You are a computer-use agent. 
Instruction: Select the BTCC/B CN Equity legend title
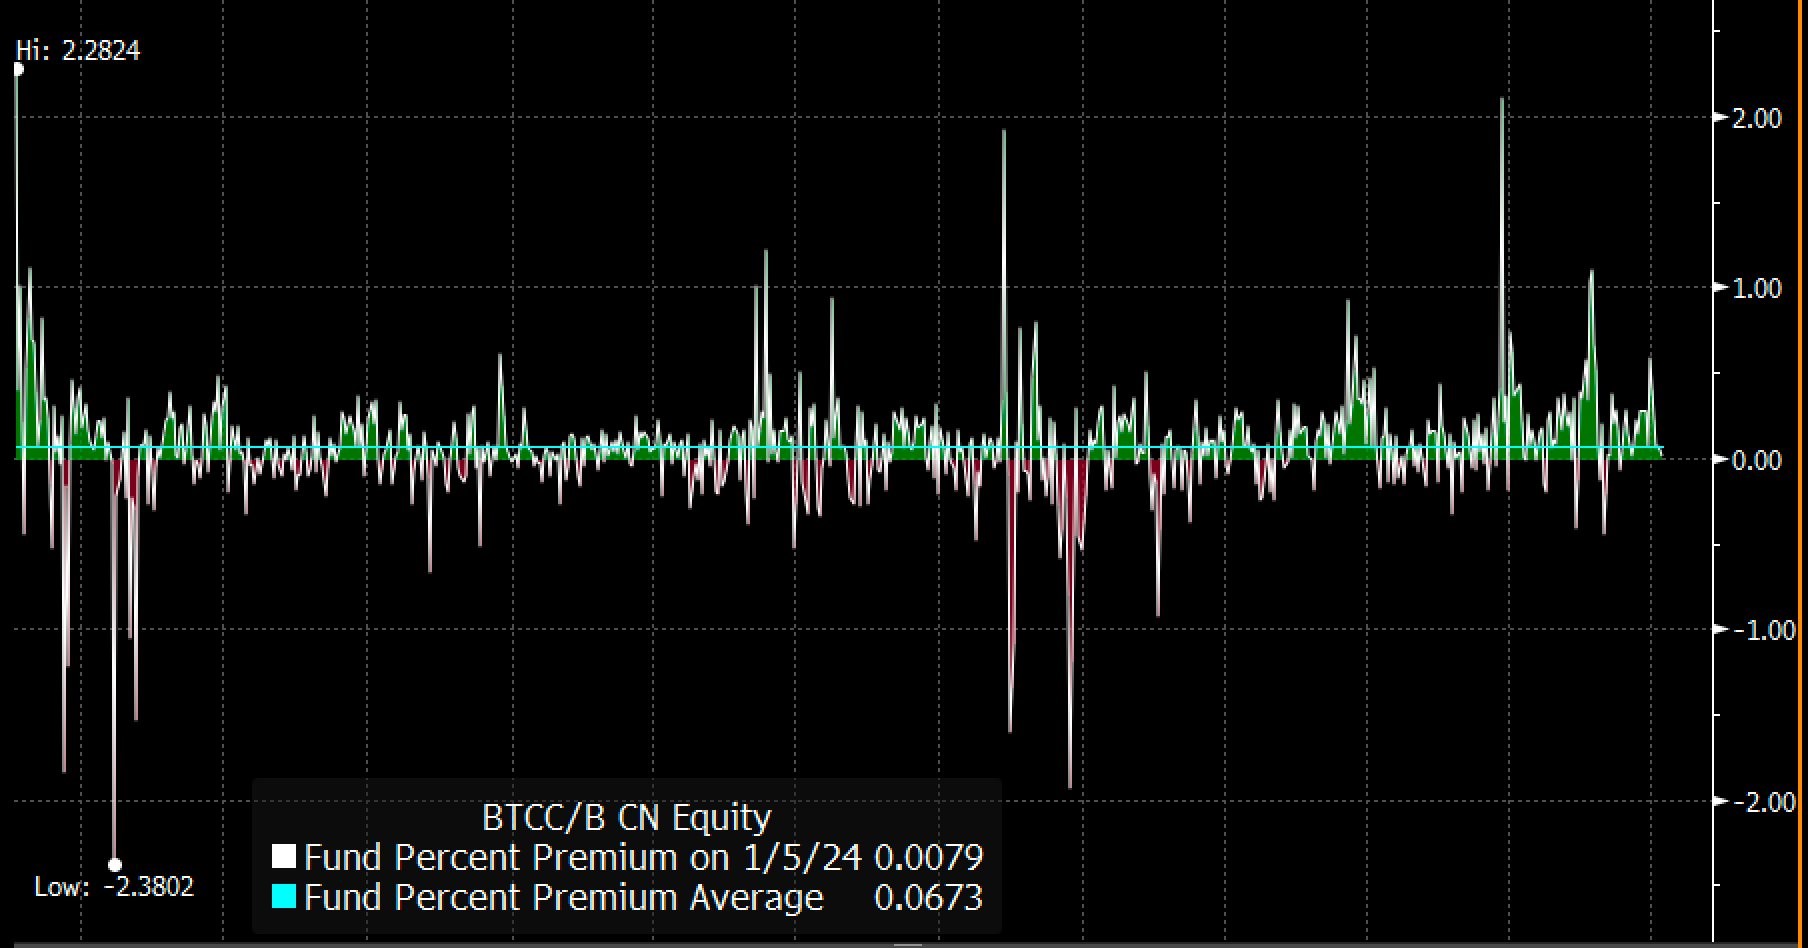627,818
